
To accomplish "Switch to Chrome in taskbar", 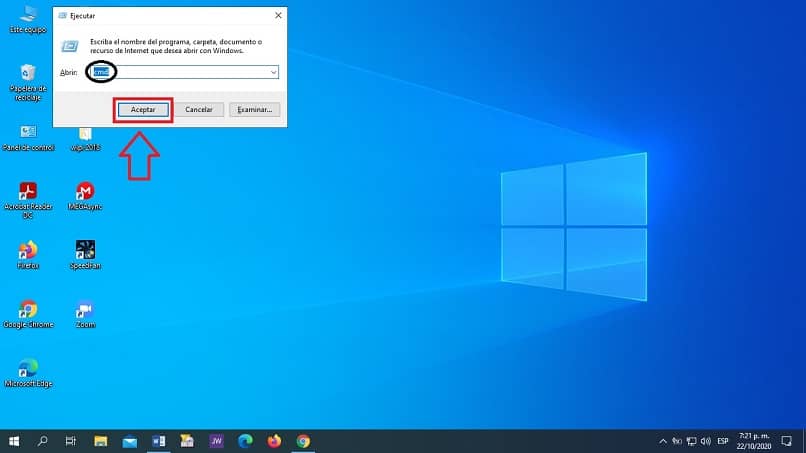I will (303, 441).
